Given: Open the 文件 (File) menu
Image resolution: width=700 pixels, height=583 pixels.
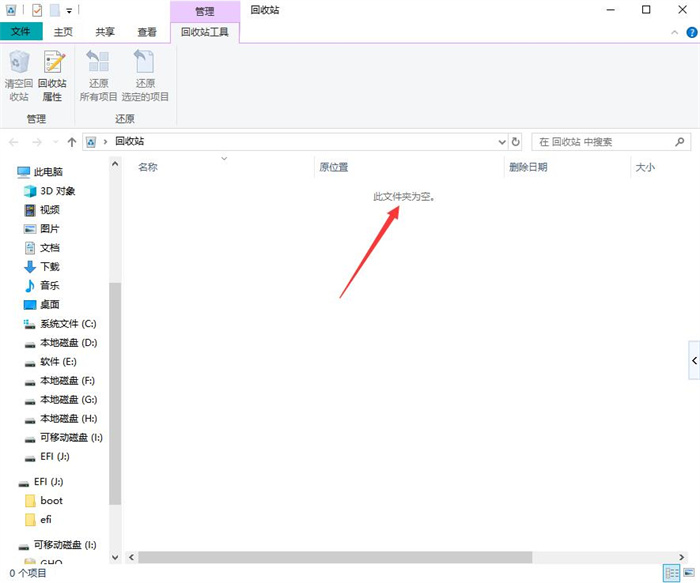Looking at the screenshot, I should tap(20, 32).
